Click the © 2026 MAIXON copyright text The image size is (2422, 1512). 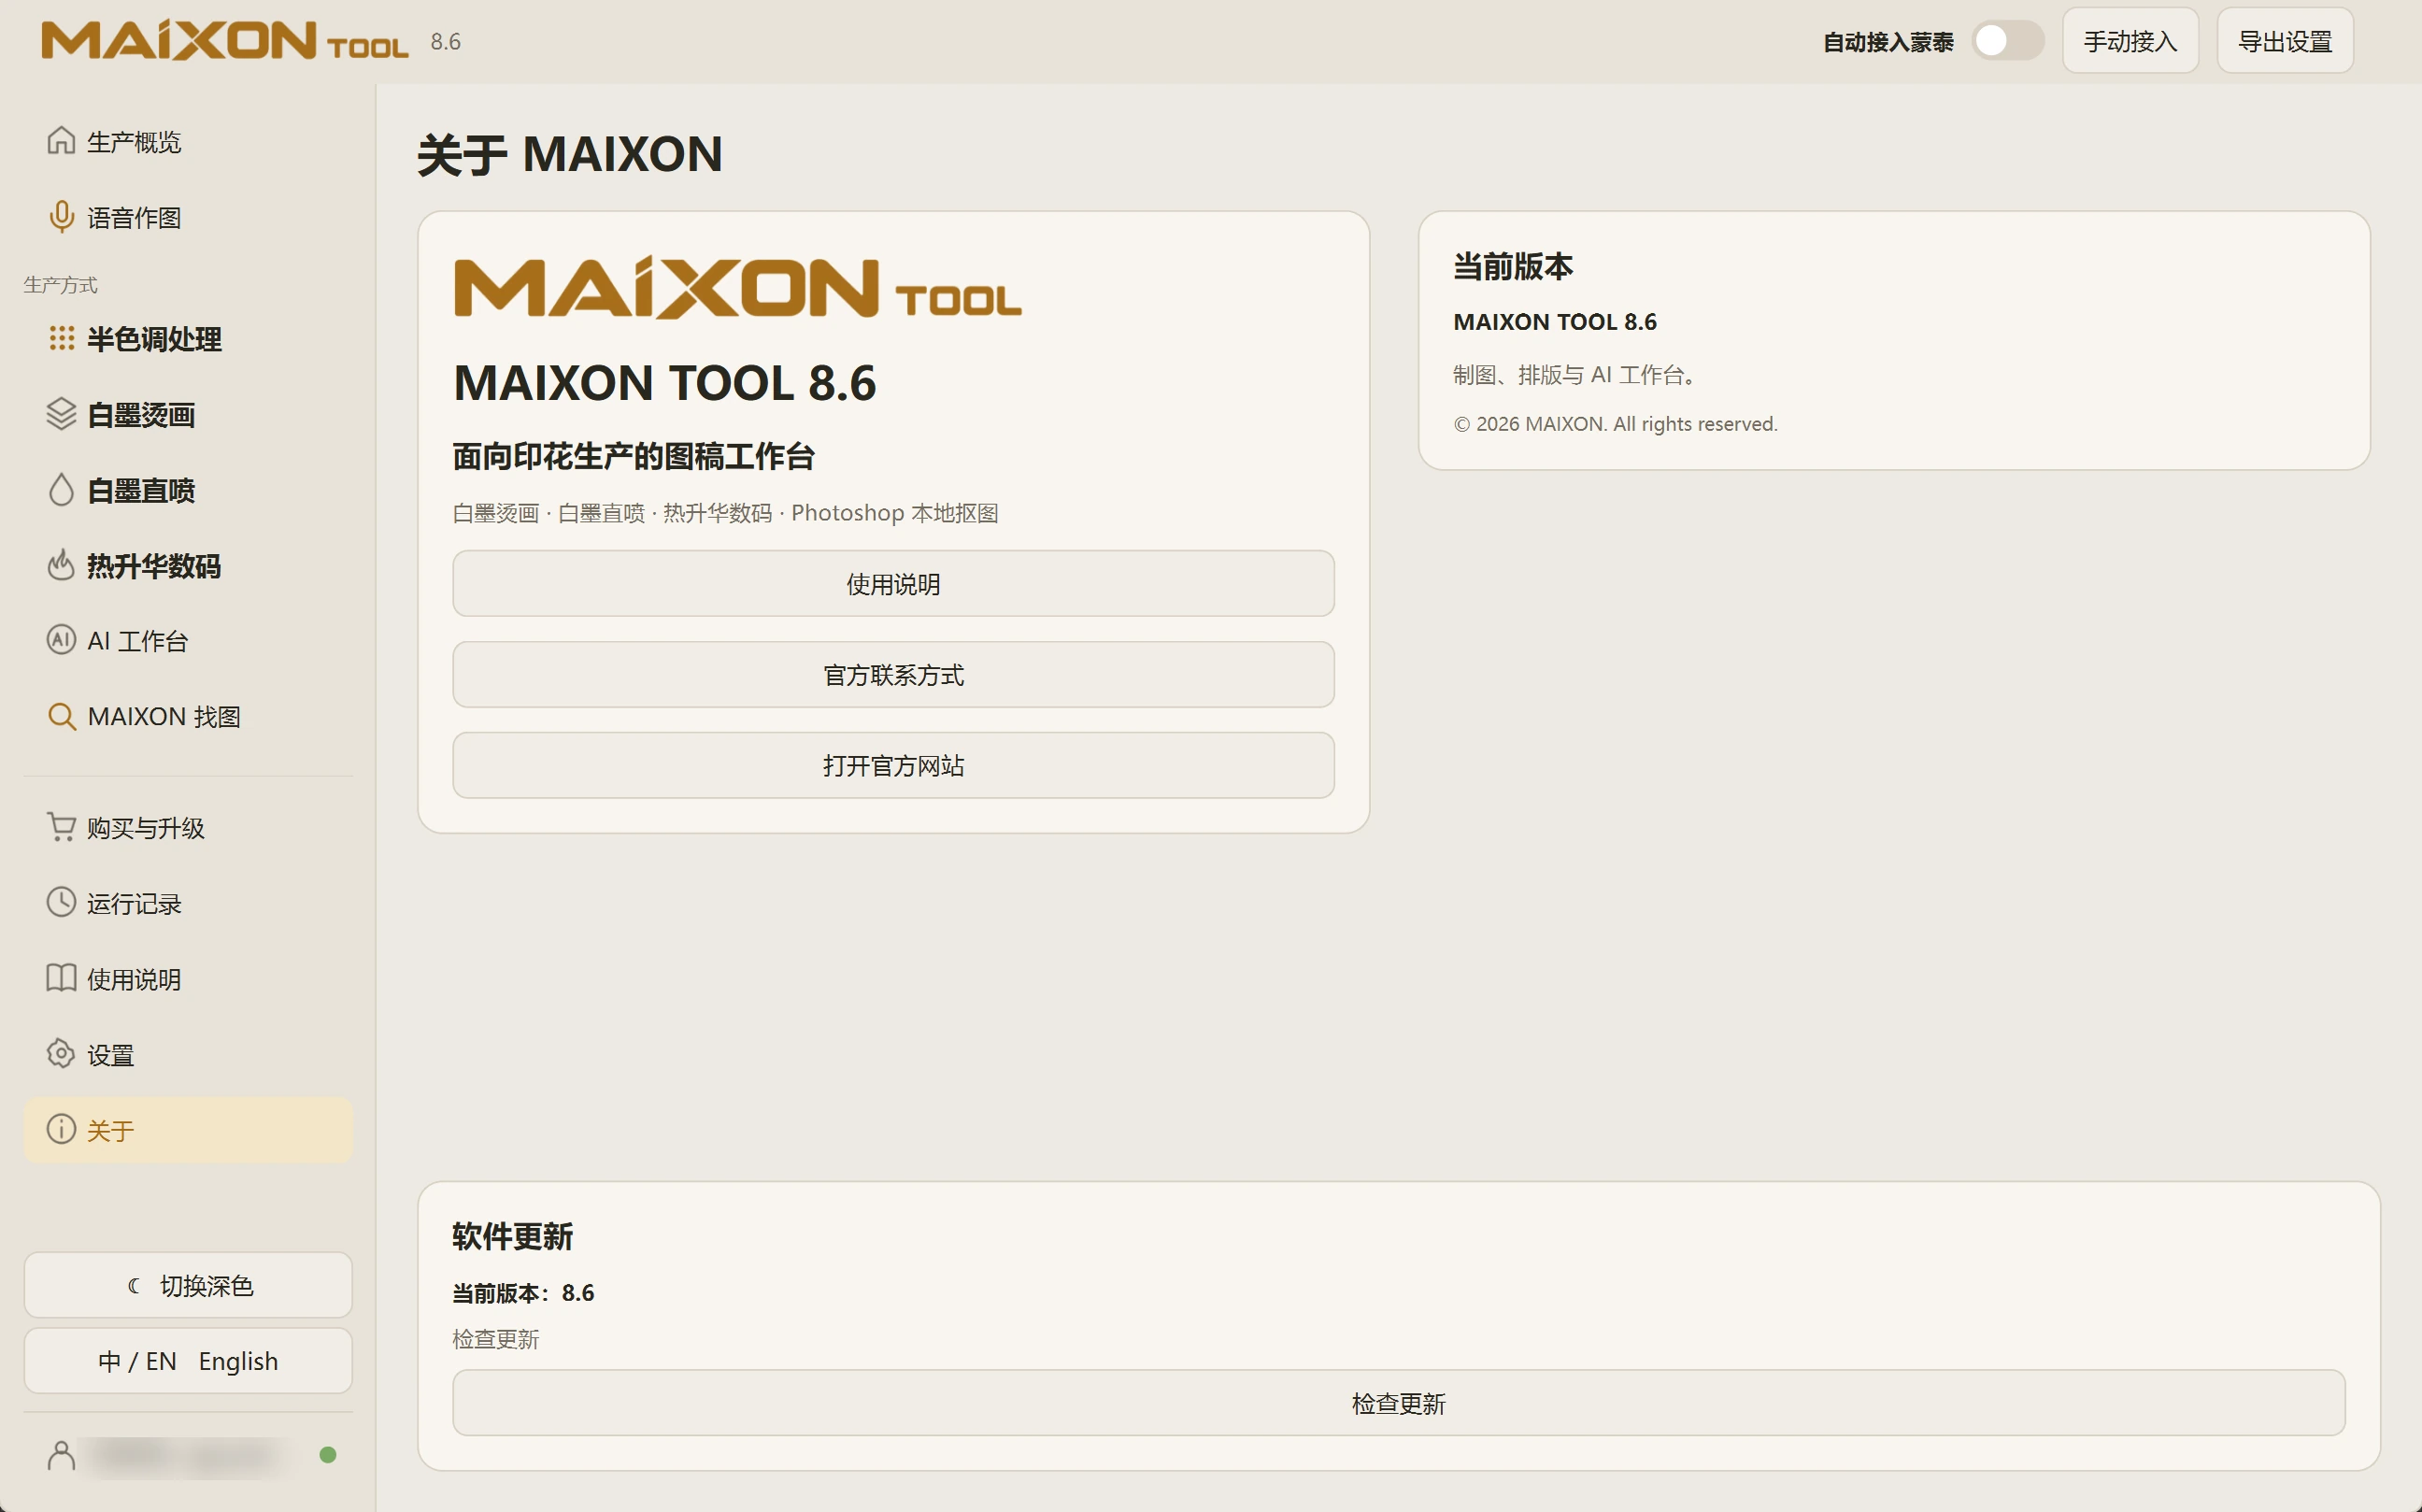point(1615,423)
